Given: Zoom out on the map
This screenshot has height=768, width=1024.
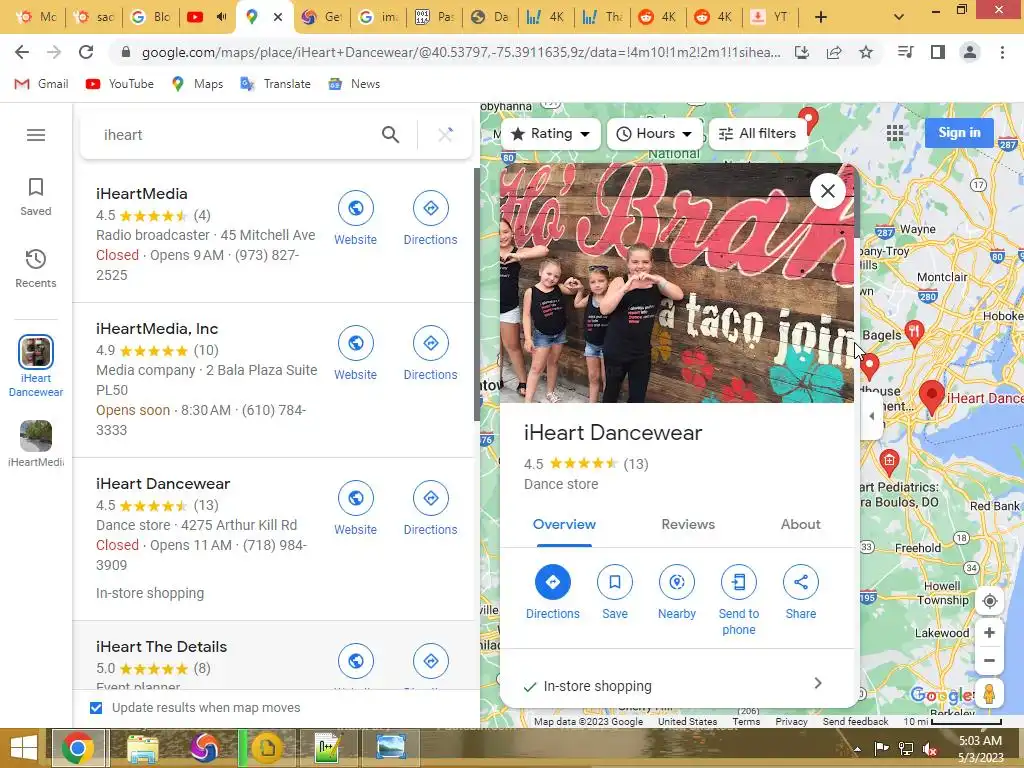Looking at the screenshot, I should [989, 660].
